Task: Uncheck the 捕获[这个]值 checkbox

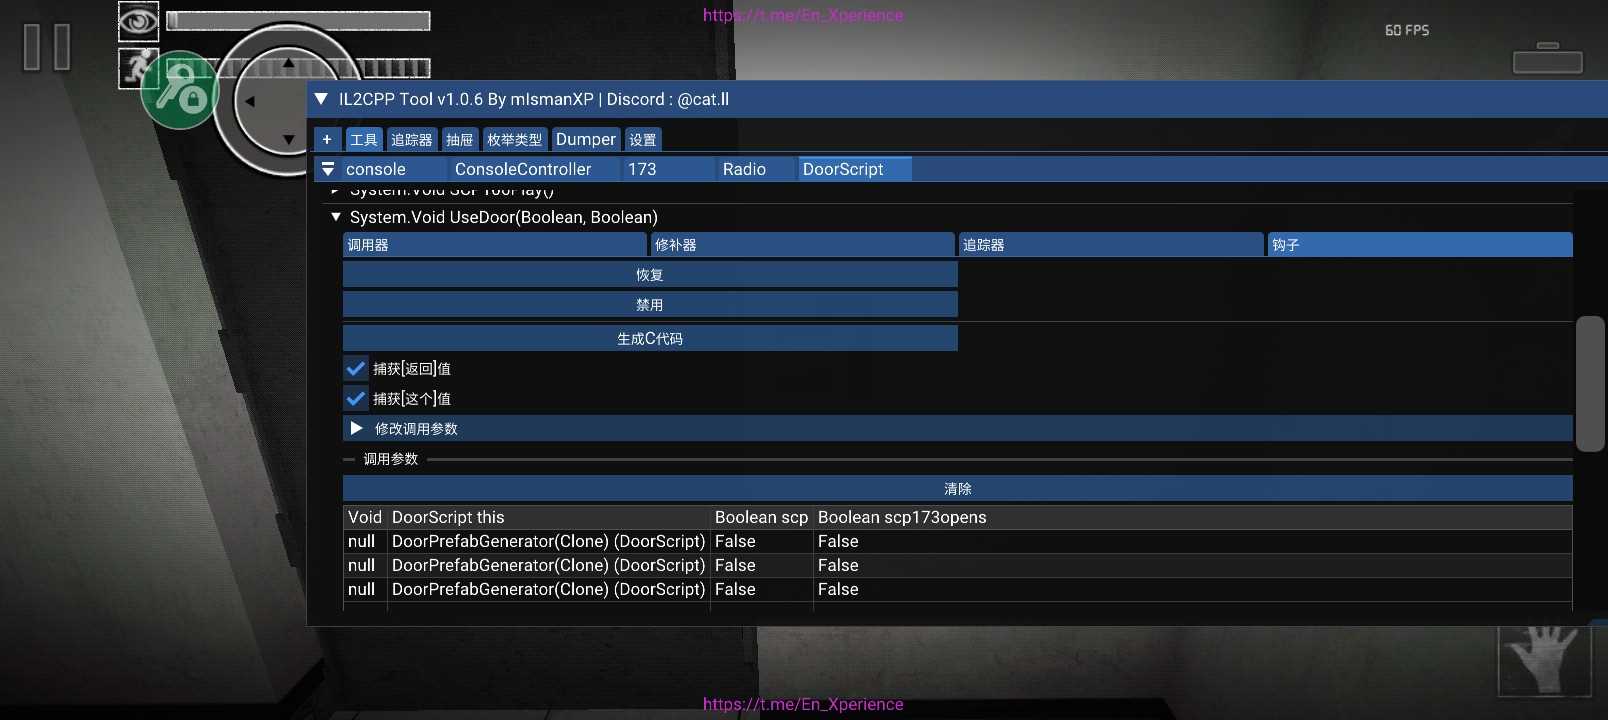Action: pos(355,398)
